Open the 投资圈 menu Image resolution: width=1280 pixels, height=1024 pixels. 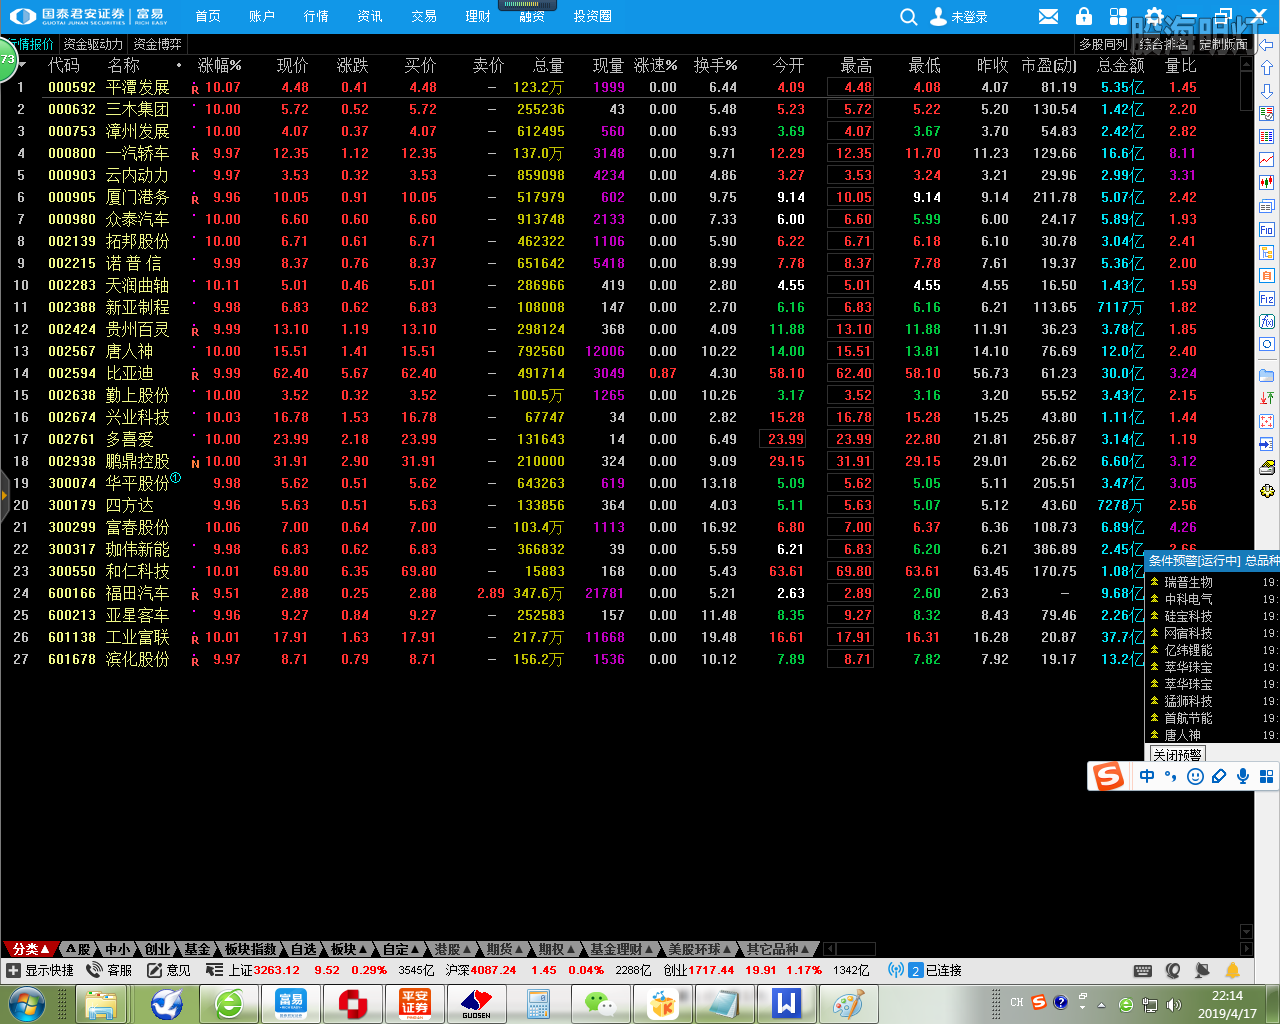pyautogui.click(x=593, y=17)
